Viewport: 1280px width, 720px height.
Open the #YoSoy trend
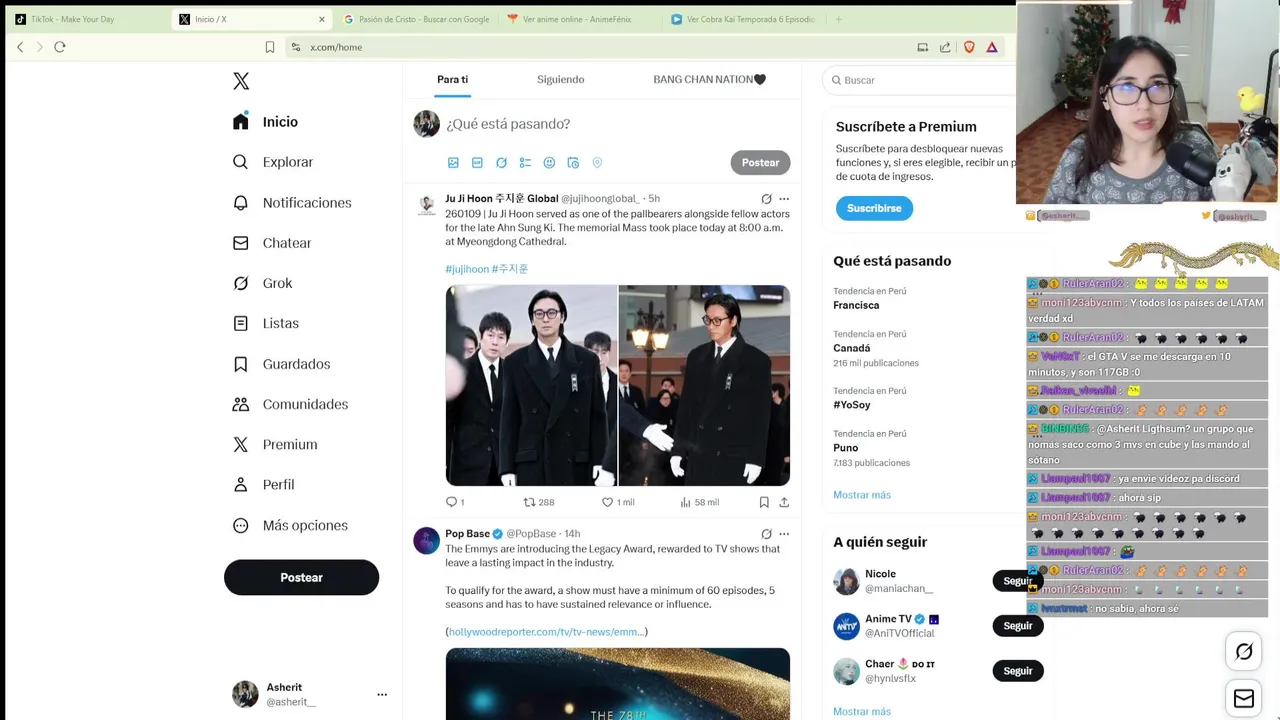(852, 405)
